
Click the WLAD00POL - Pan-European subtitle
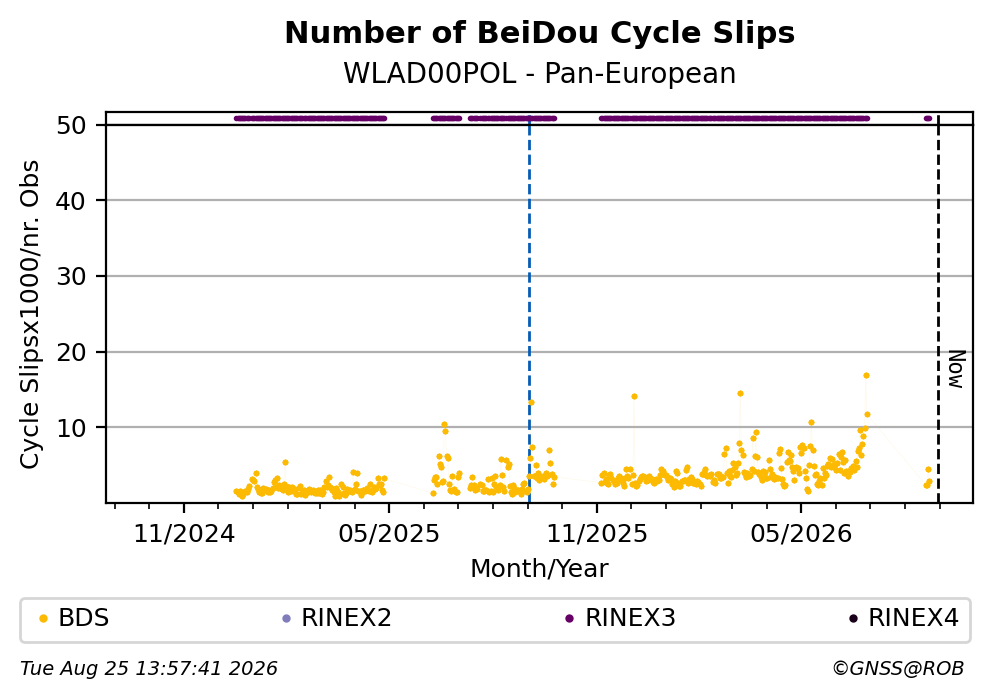[540, 73]
